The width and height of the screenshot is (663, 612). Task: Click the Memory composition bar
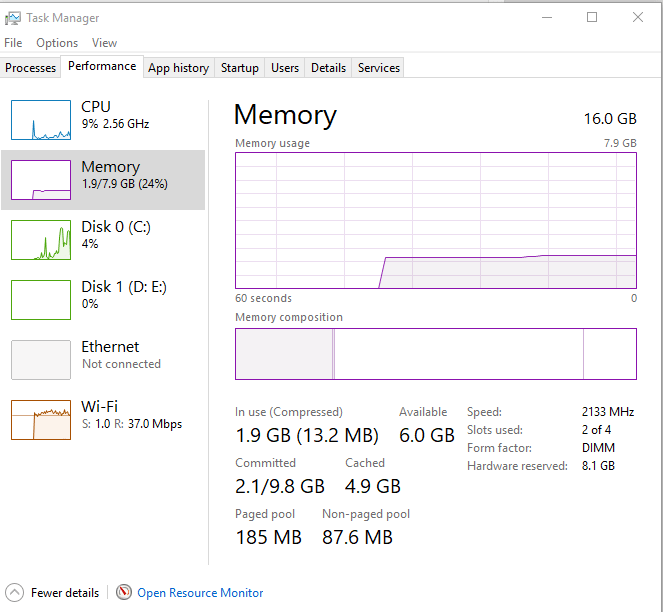click(435, 354)
